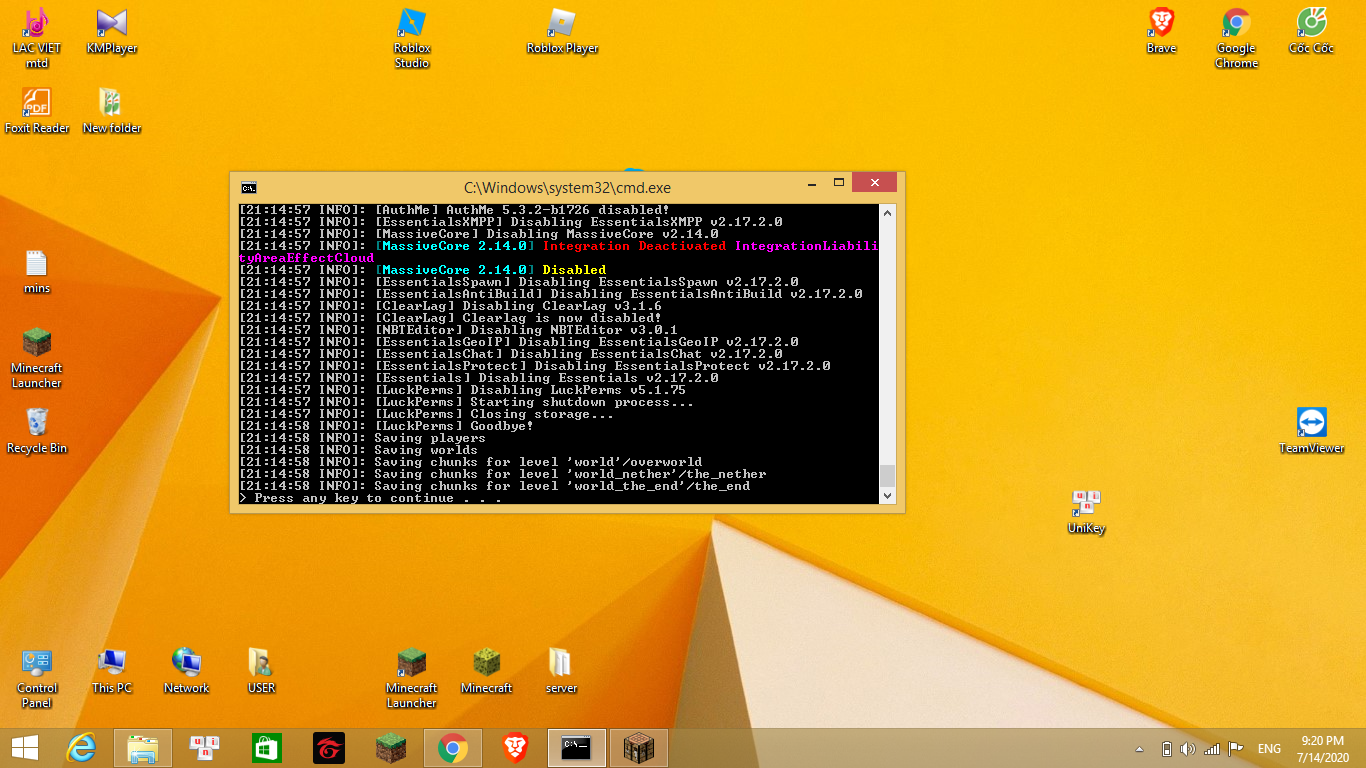Viewport: 1366px width, 768px height.
Task: Show hidden system tray icons
Action: [1139, 749]
